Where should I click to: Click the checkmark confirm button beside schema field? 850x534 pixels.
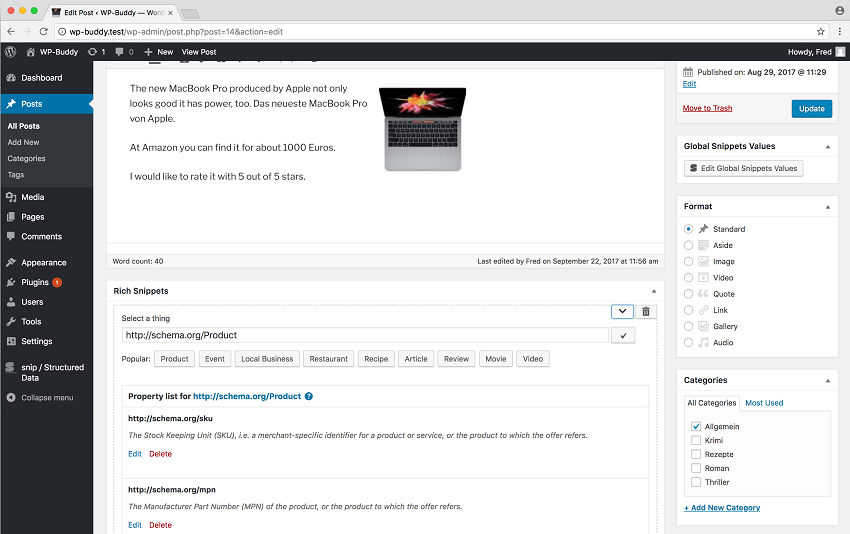pyautogui.click(x=622, y=335)
